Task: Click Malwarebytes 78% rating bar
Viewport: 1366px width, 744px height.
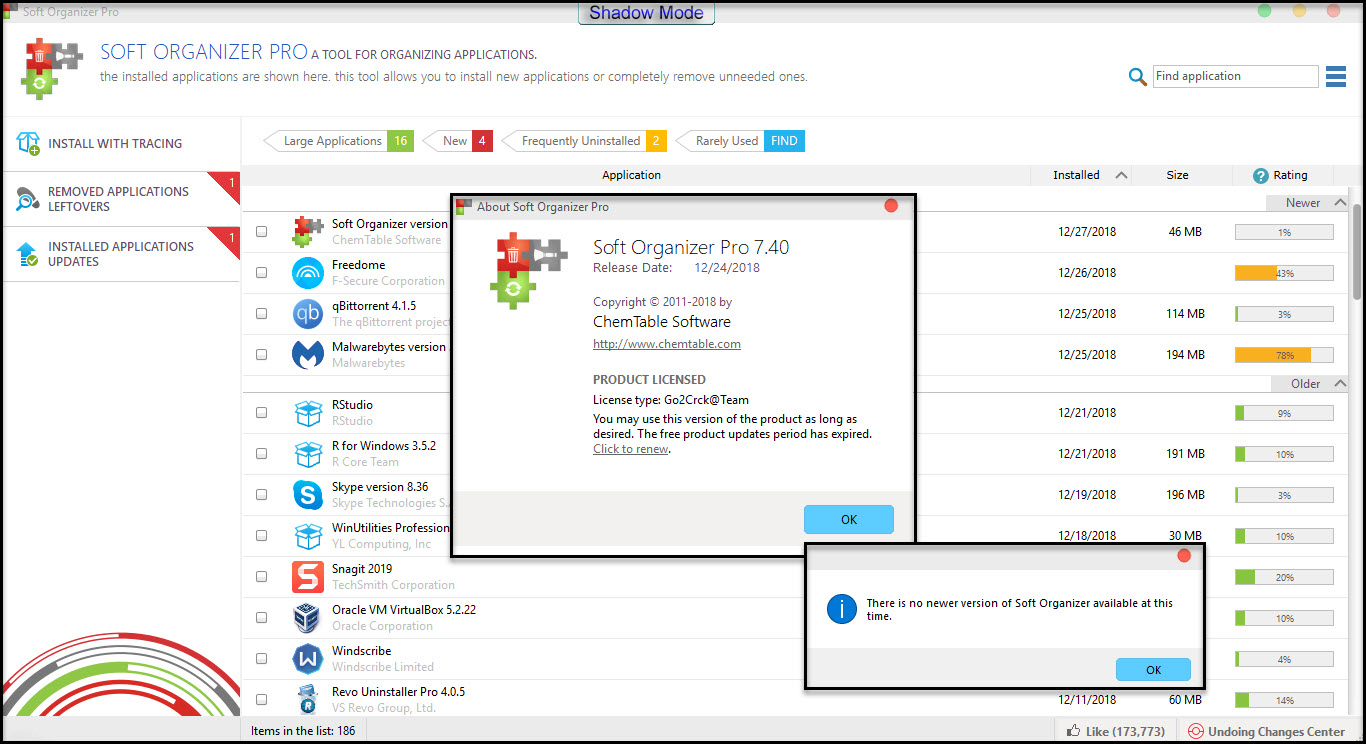Action: [1284, 355]
